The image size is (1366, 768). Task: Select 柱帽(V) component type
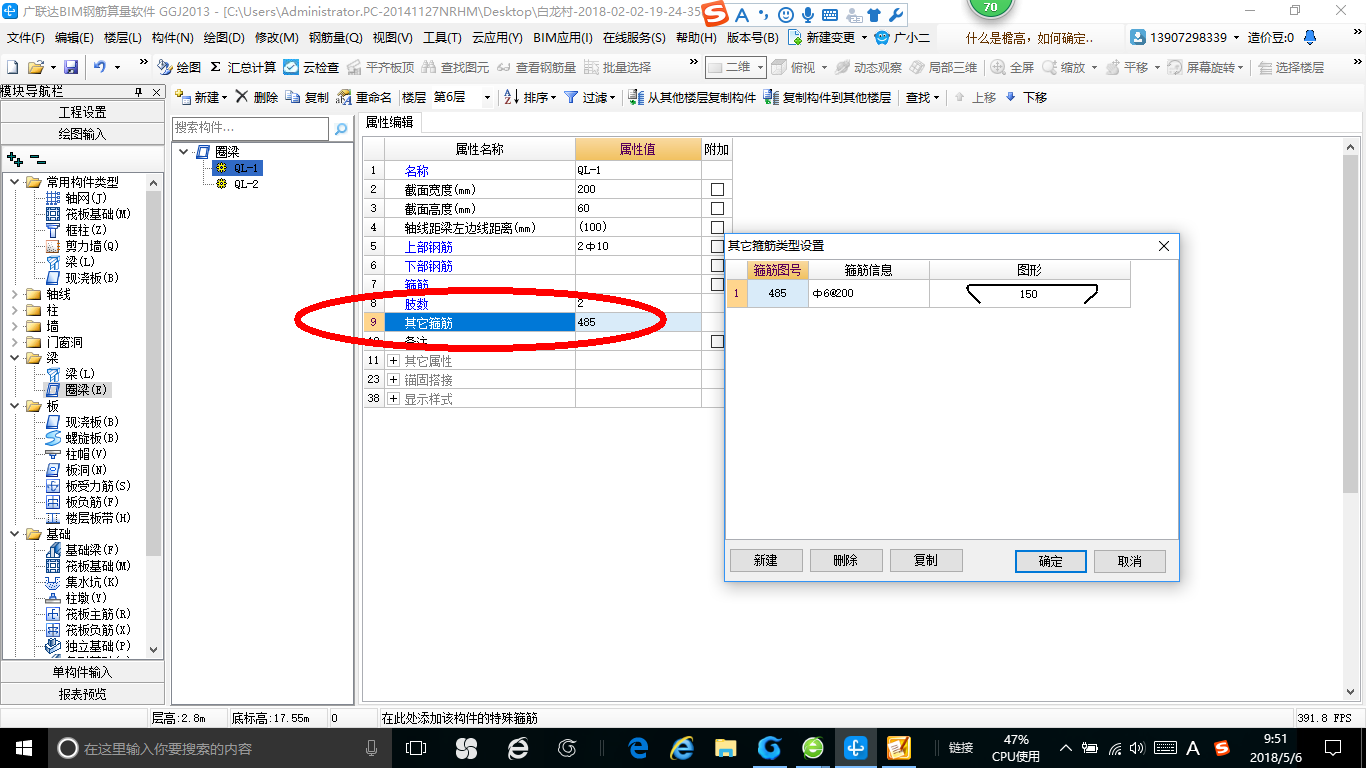click(85, 454)
